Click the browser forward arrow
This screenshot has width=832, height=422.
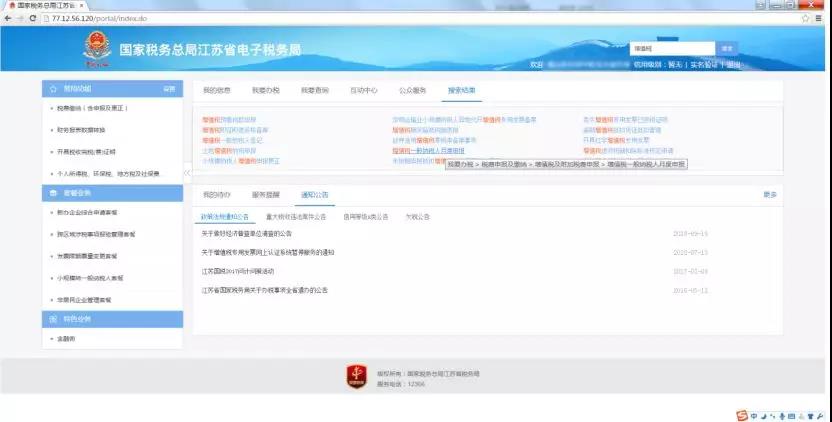[20, 18]
